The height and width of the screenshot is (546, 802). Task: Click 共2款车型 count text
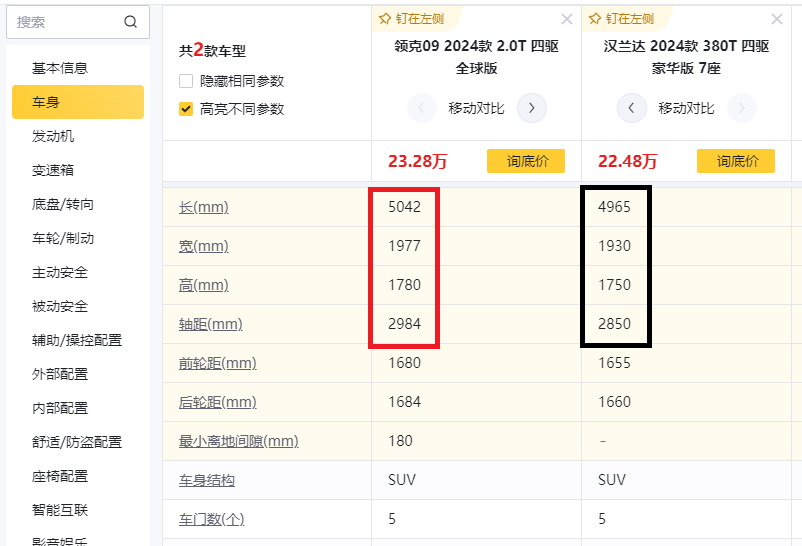[212, 50]
